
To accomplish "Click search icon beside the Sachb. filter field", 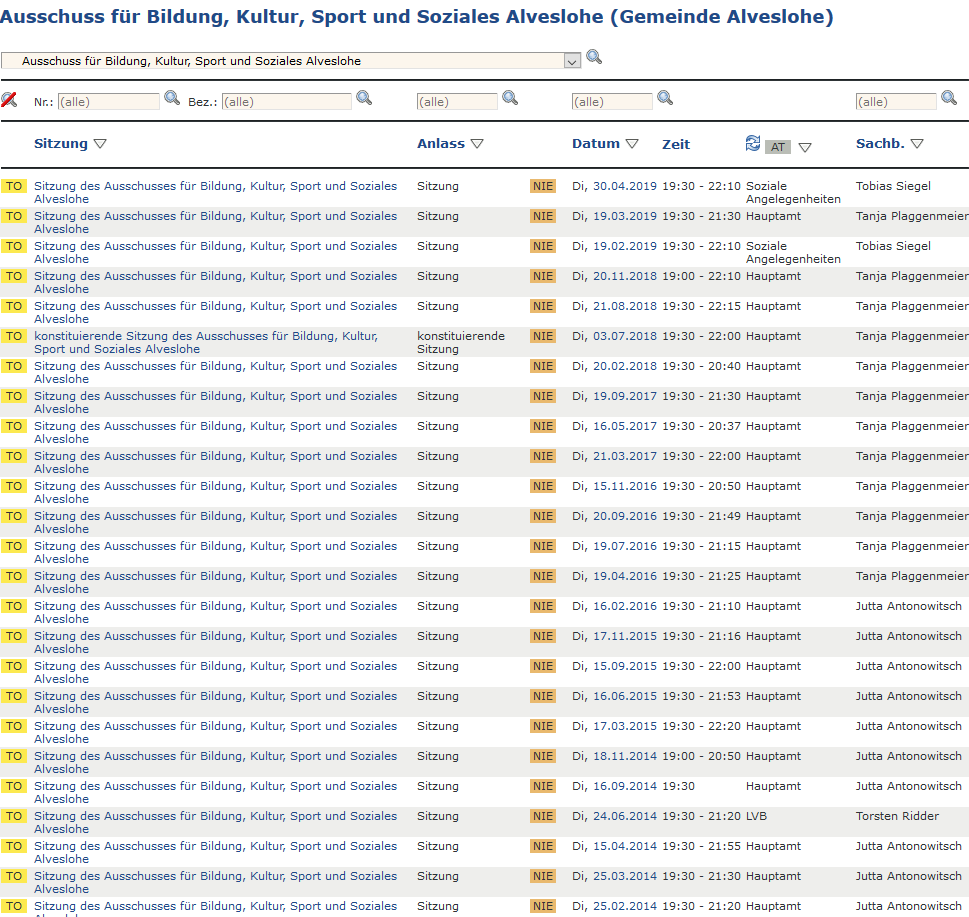I will click(x=949, y=98).
